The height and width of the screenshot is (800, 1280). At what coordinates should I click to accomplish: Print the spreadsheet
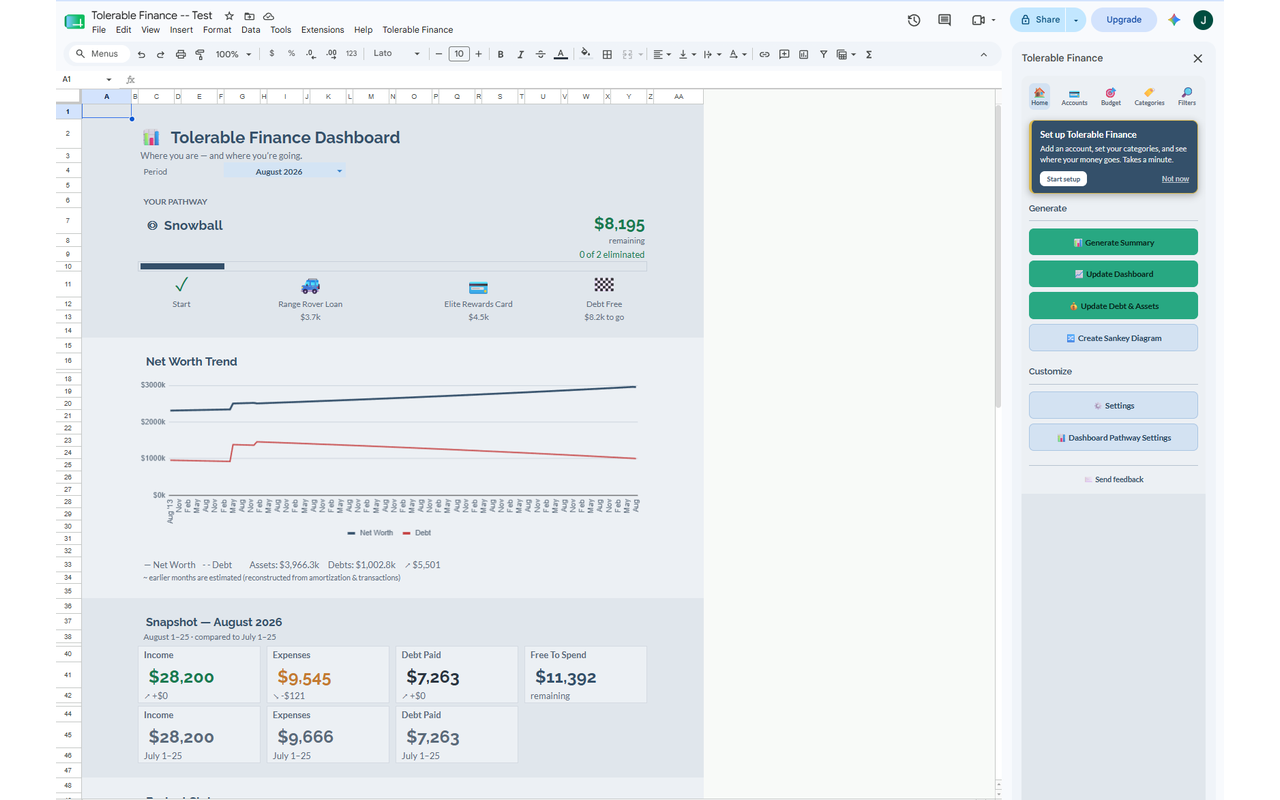tap(180, 54)
